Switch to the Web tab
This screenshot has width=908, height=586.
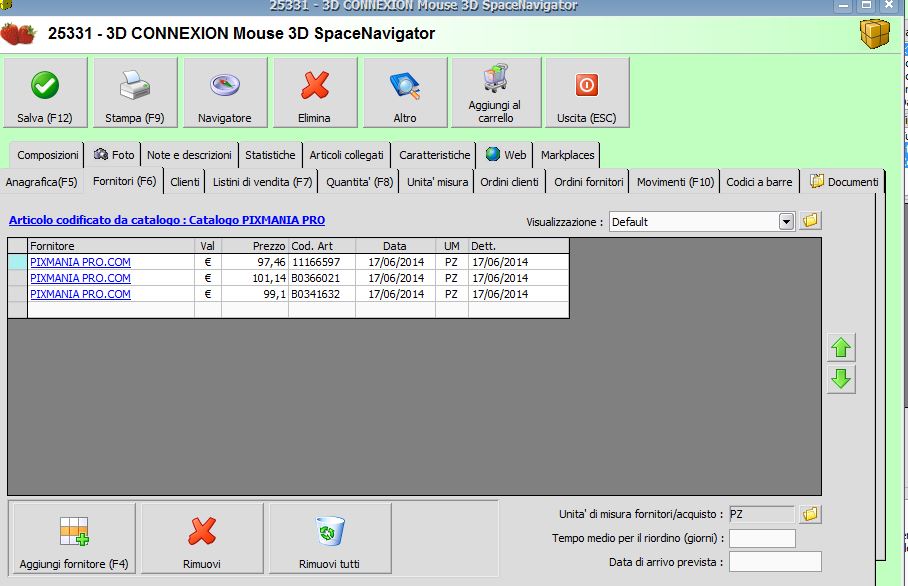click(506, 155)
